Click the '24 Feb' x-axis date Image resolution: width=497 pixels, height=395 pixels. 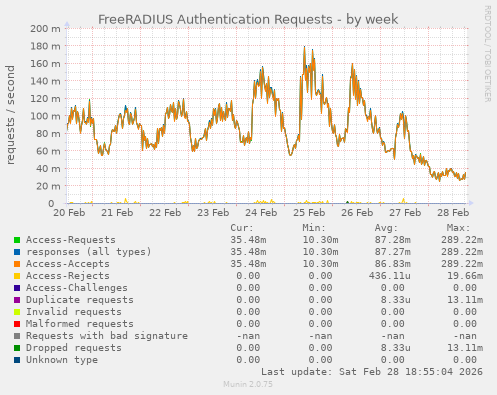click(x=261, y=213)
